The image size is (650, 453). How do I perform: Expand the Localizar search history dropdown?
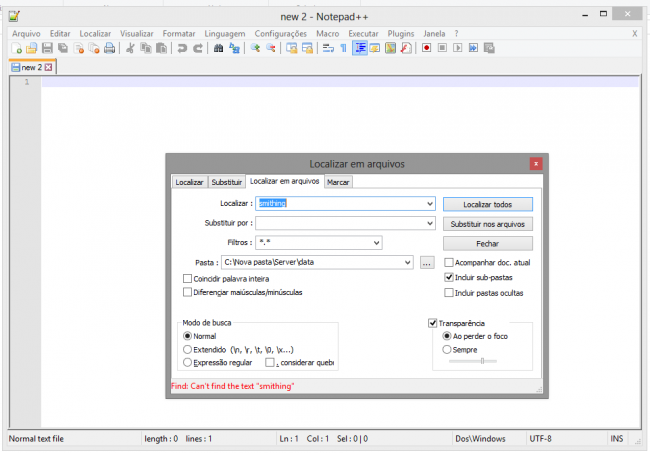(x=430, y=203)
